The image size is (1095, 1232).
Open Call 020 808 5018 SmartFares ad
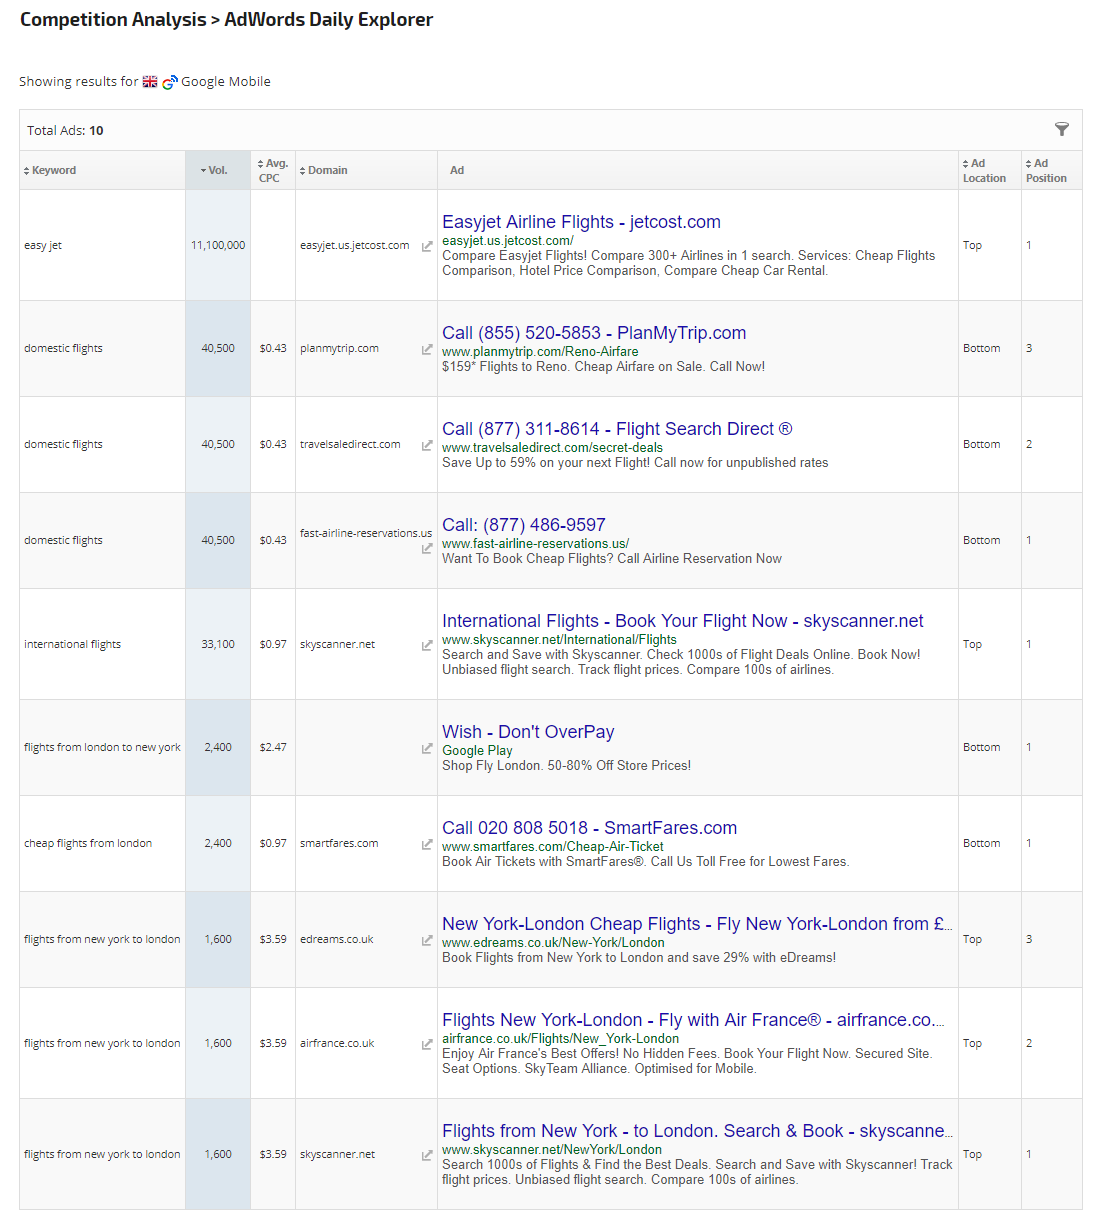tap(589, 828)
